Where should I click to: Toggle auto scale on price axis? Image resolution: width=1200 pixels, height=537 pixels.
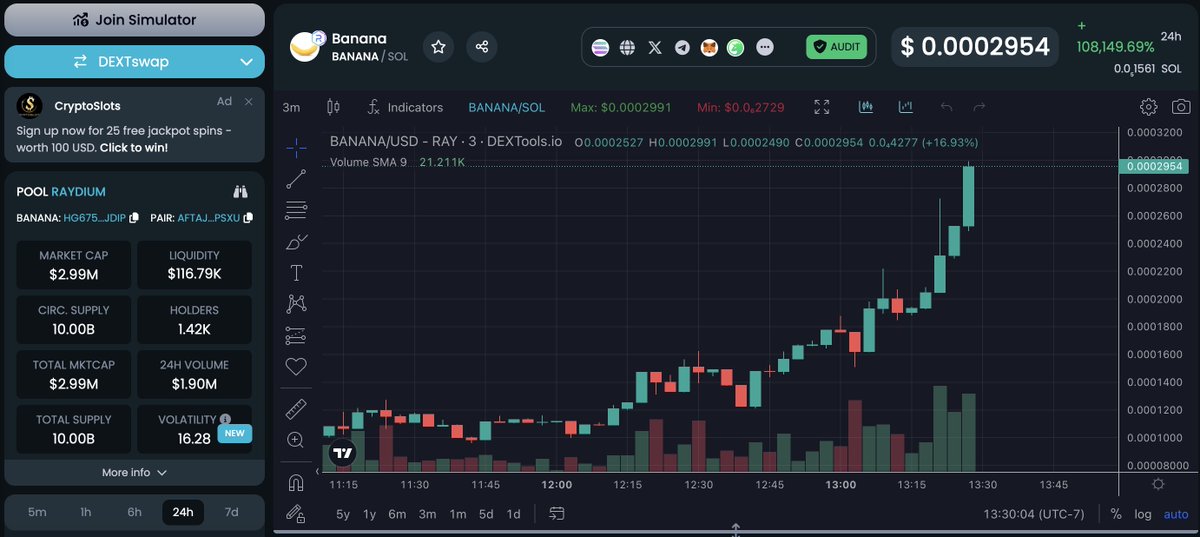click(1175, 514)
